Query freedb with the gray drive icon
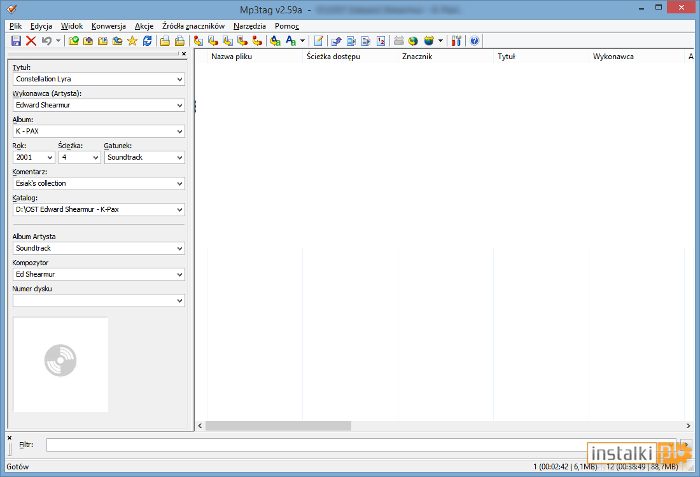Image resolution: width=700 pixels, height=477 pixels. (x=399, y=41)
